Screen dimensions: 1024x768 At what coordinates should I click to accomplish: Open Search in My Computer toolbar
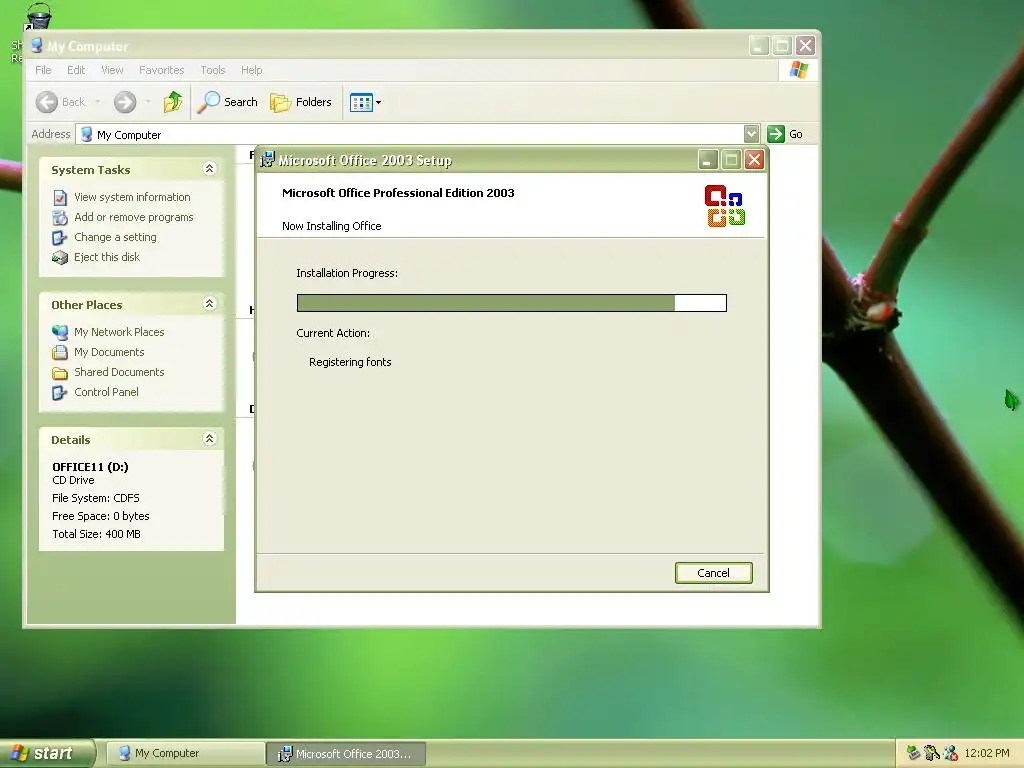click(x=228, y=102)
